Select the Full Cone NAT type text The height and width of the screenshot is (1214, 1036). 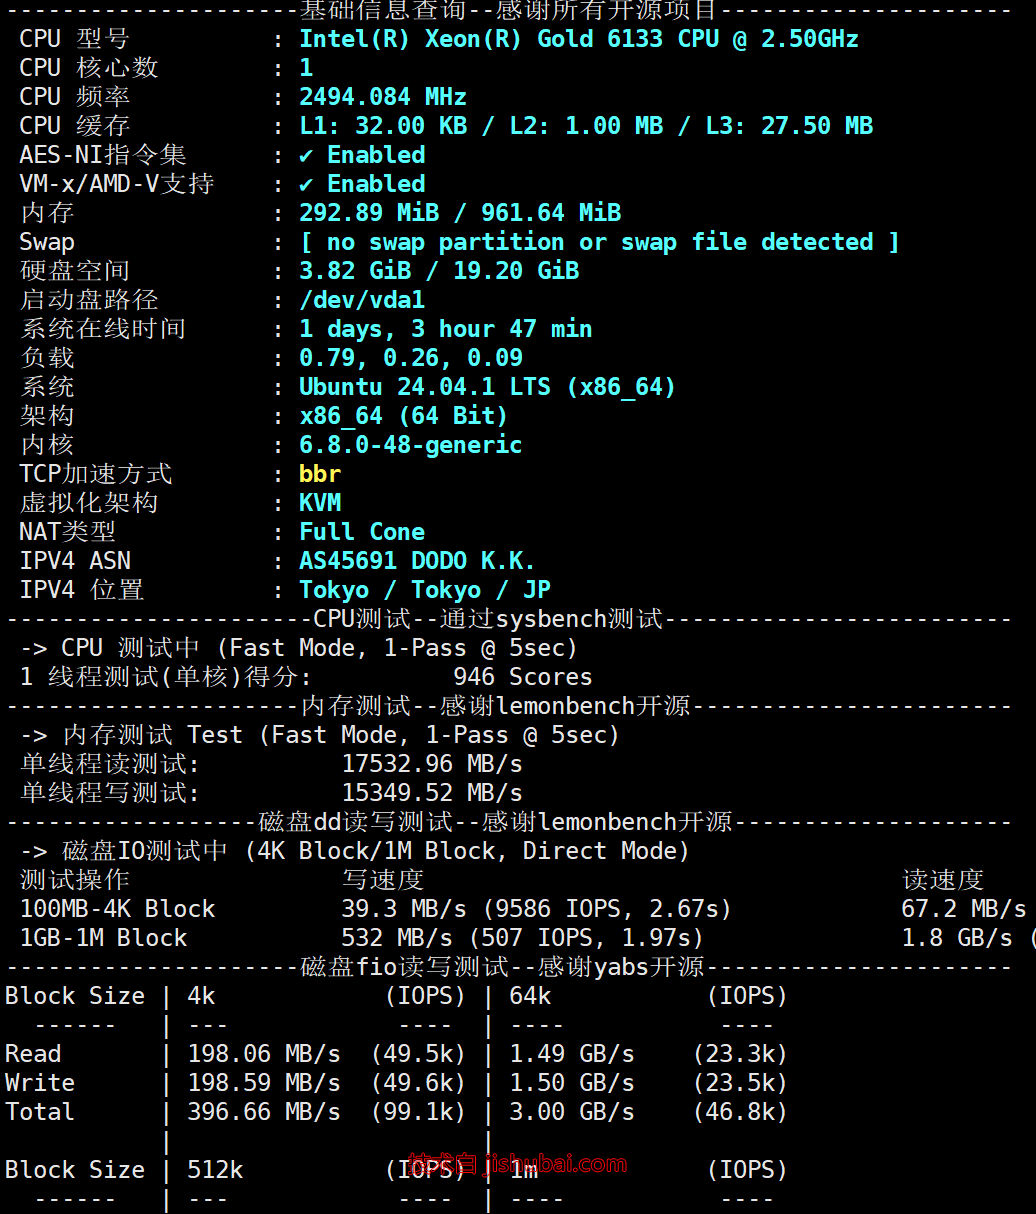coord(362,532)
